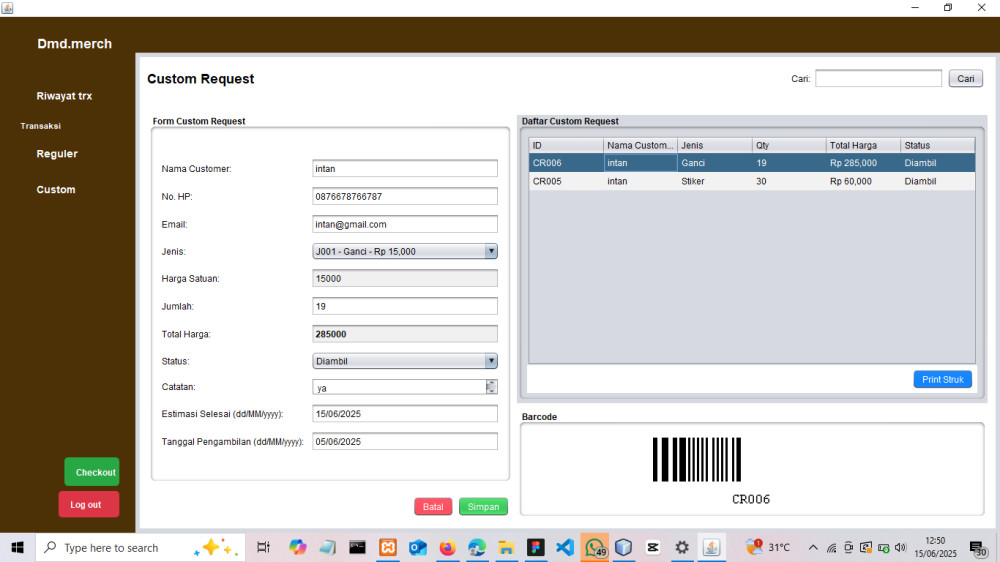Click the No. HP field
1000x562 pixels.
(x=405, y=196)
